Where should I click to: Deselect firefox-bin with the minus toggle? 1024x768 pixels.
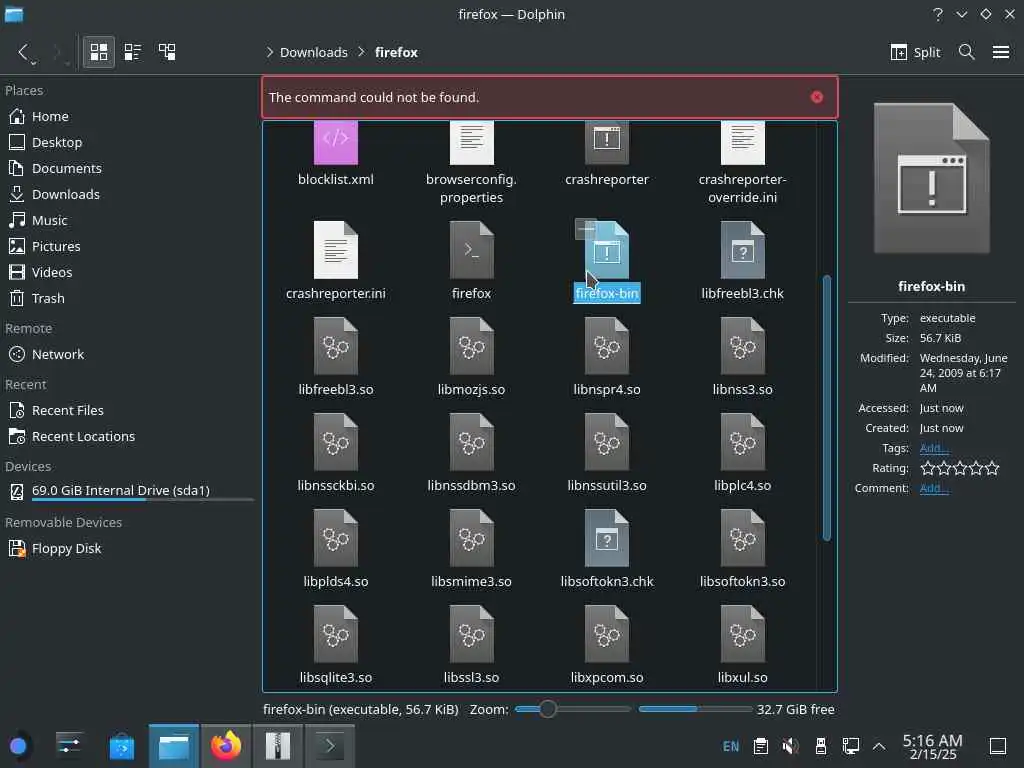coord(586,229)
